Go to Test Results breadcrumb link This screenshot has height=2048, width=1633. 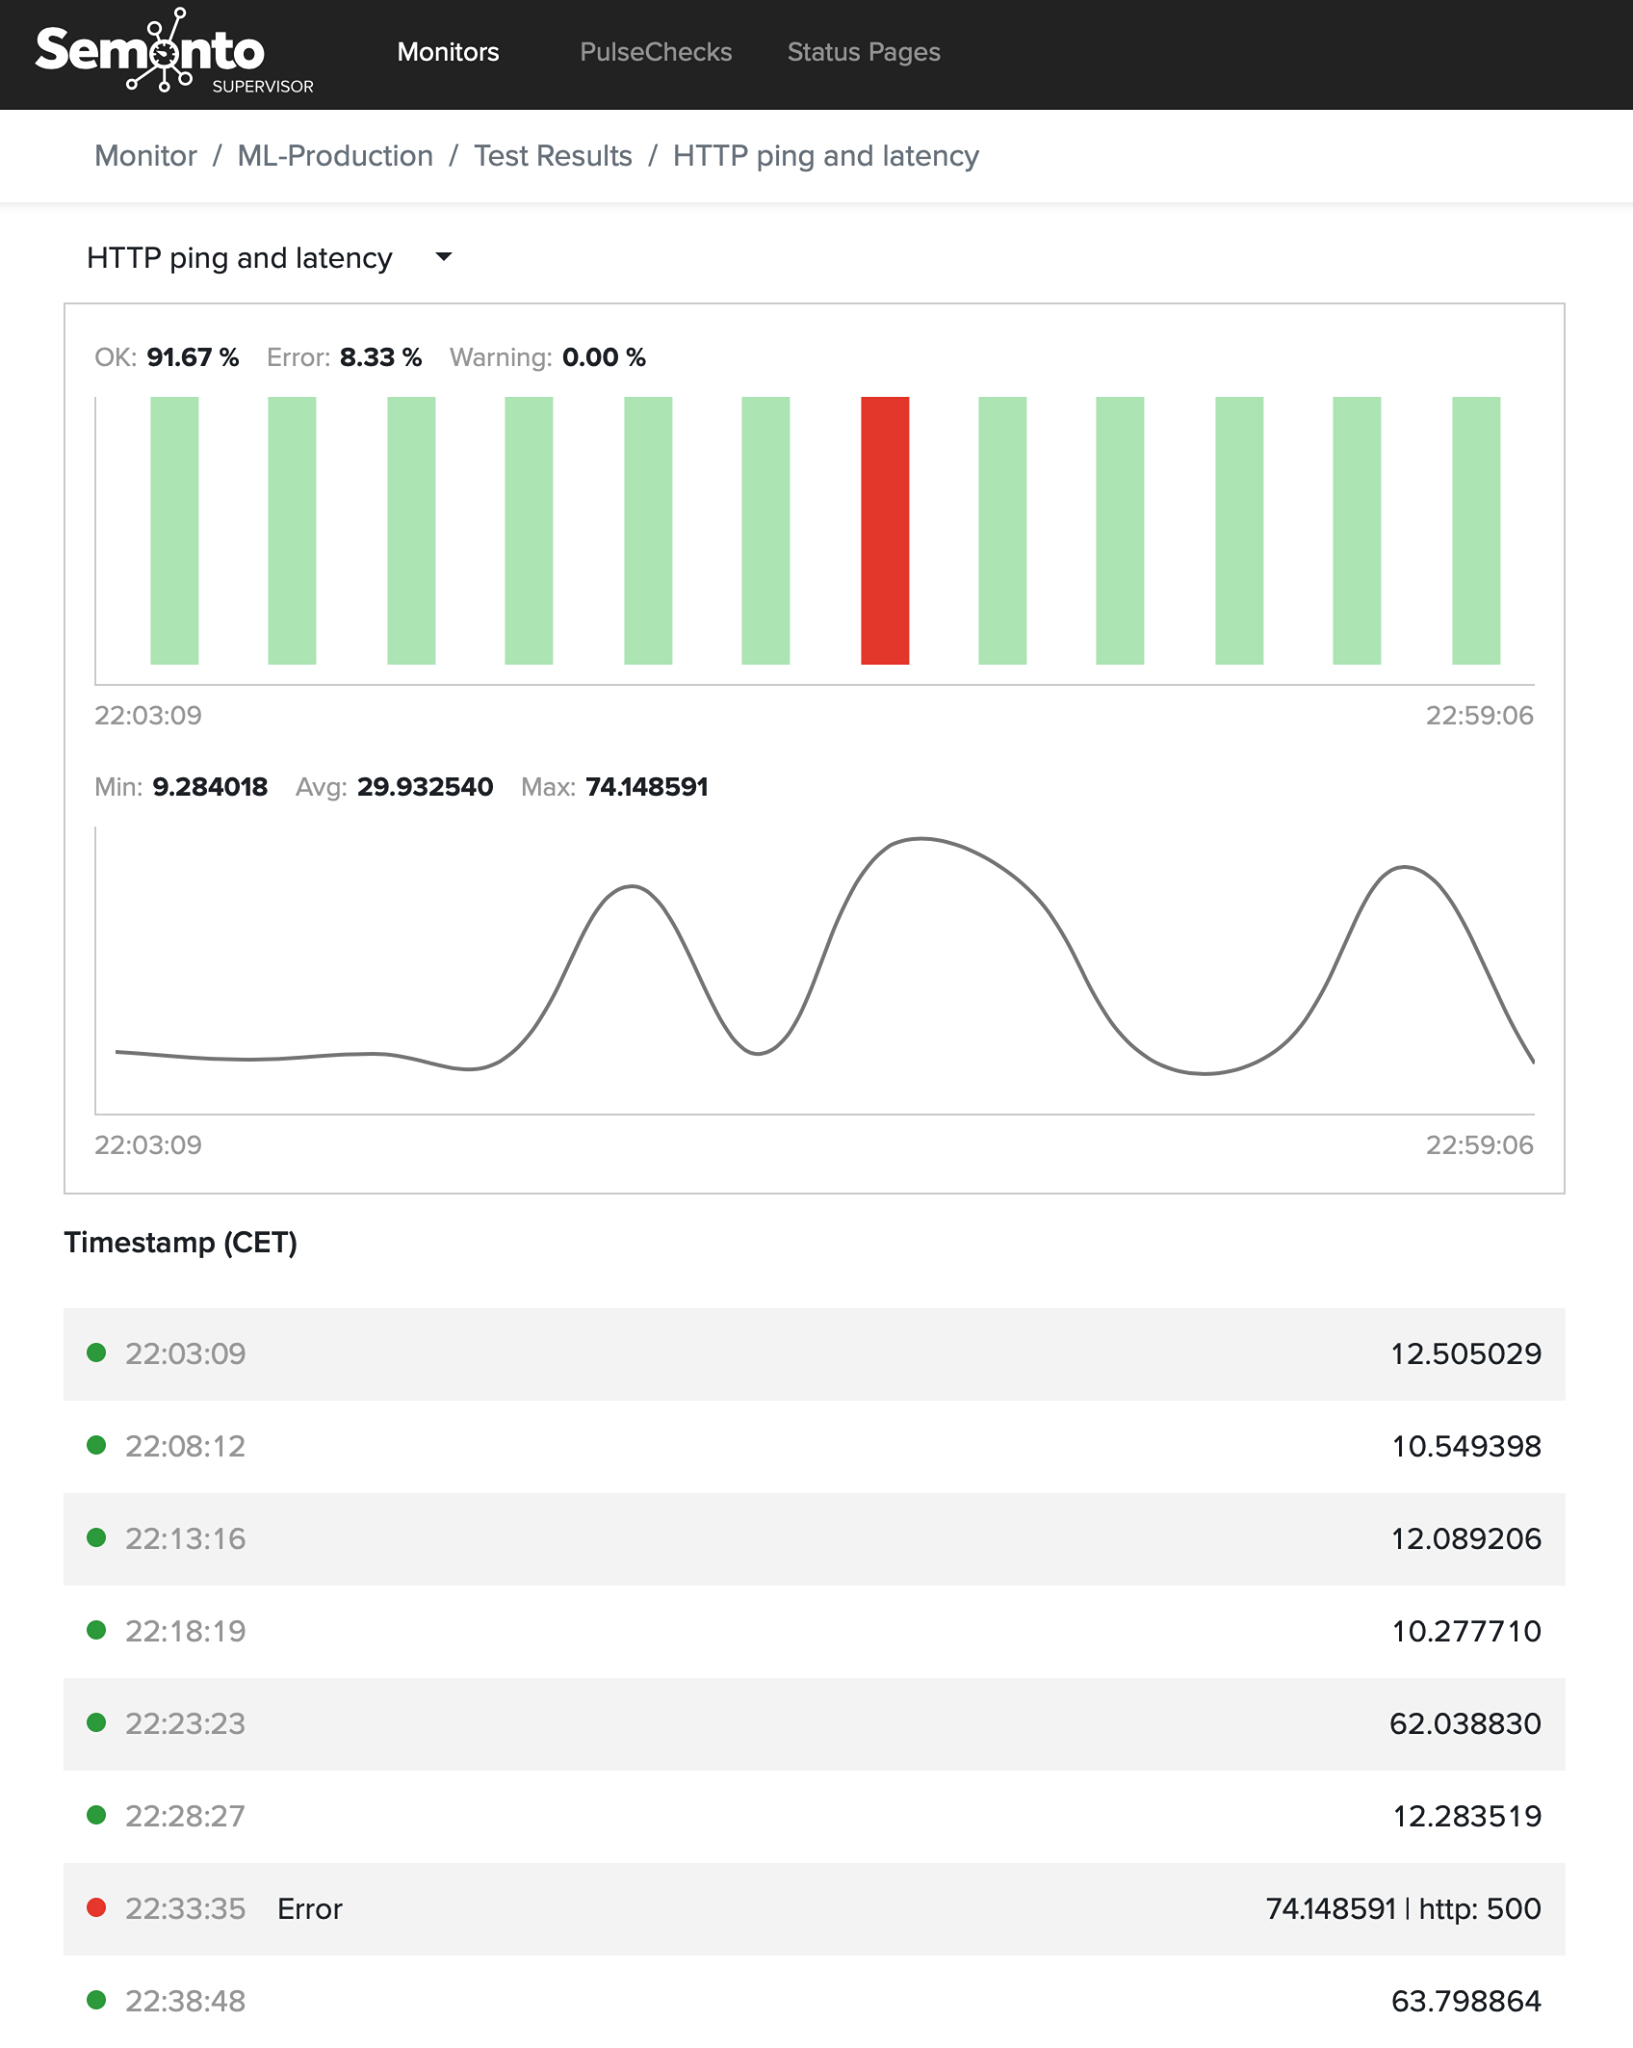click(x=553, y=156)
